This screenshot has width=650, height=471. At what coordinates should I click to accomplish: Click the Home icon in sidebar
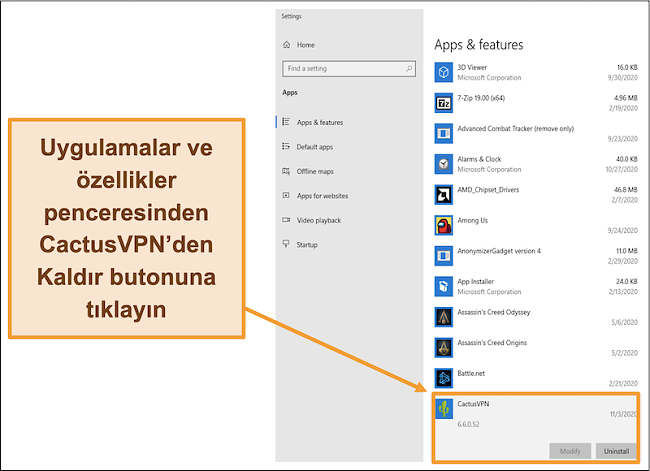point(286,45)
